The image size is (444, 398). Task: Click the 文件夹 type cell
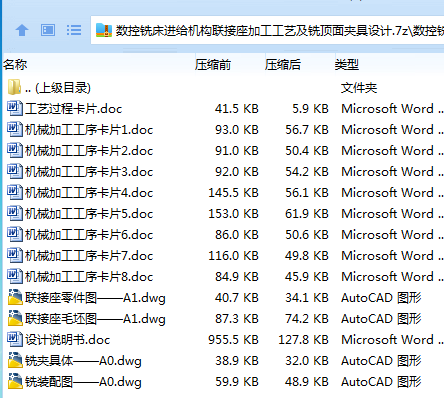point(359,88)
